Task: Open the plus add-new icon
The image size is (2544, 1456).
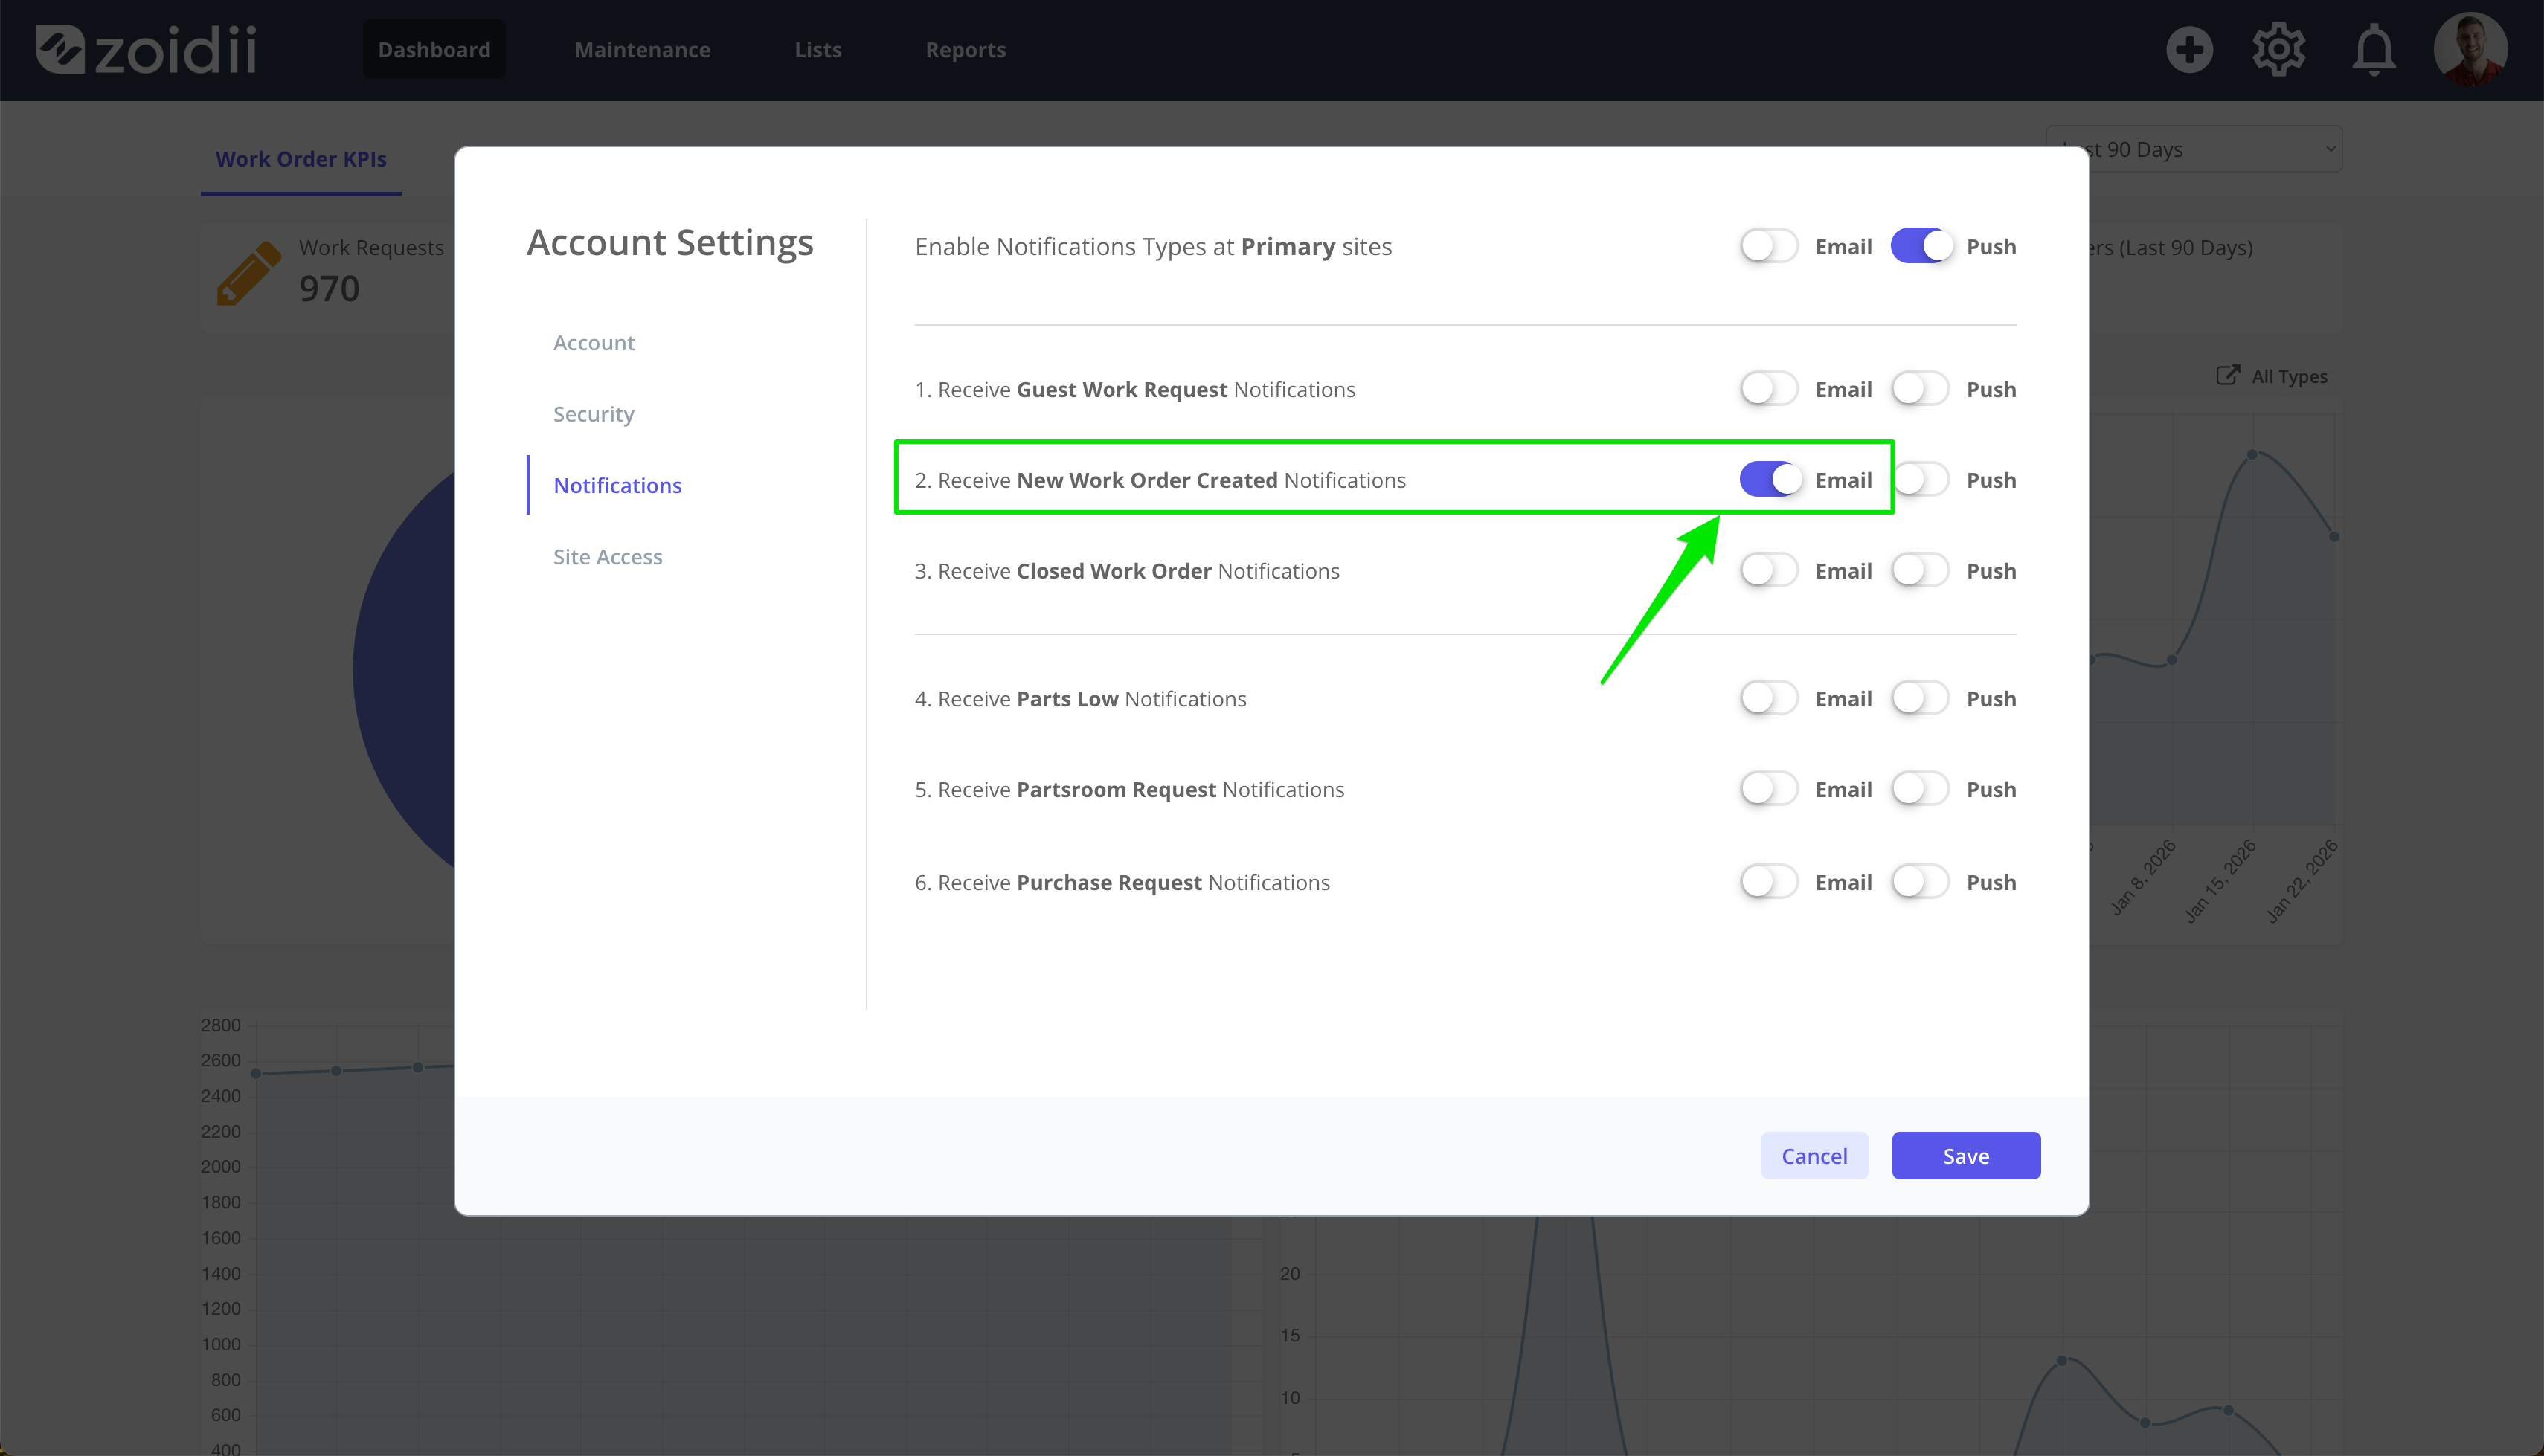Action: tap(2189, 50)
